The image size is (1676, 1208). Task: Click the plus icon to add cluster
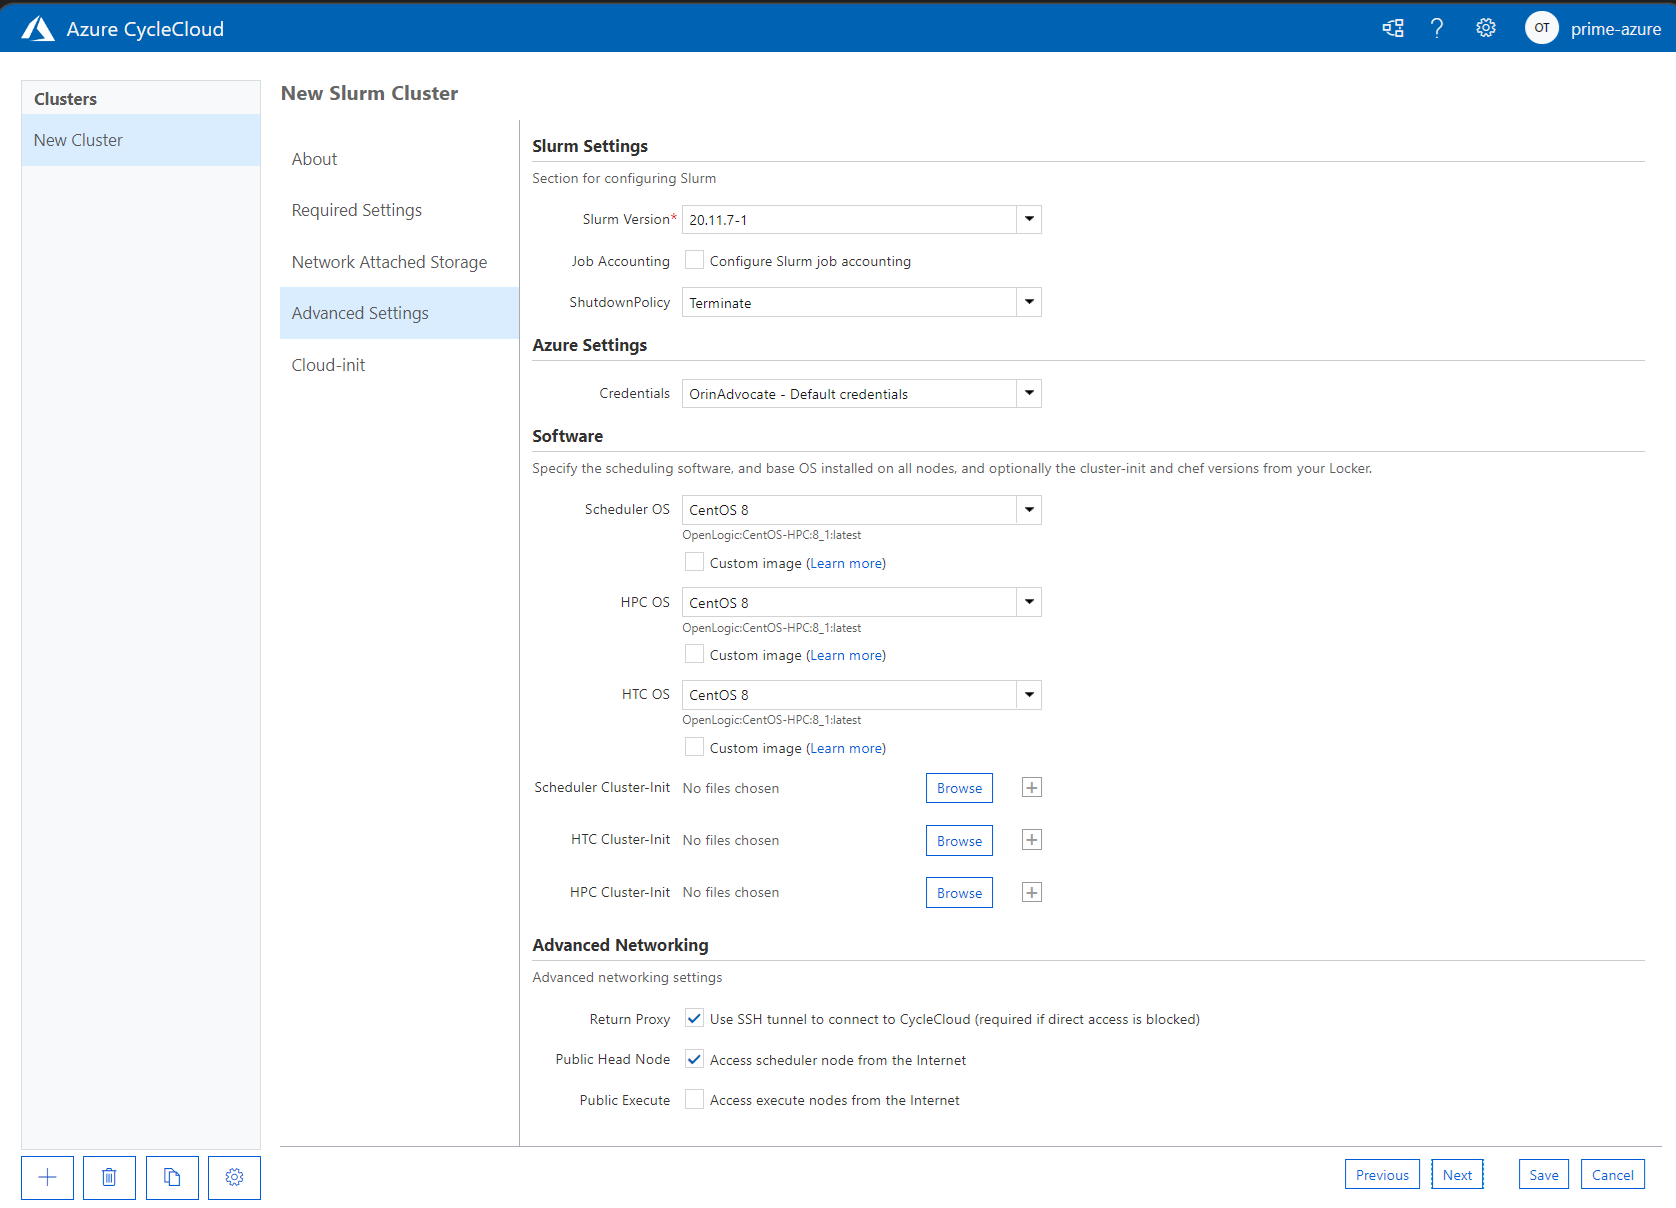[47, 1177]
